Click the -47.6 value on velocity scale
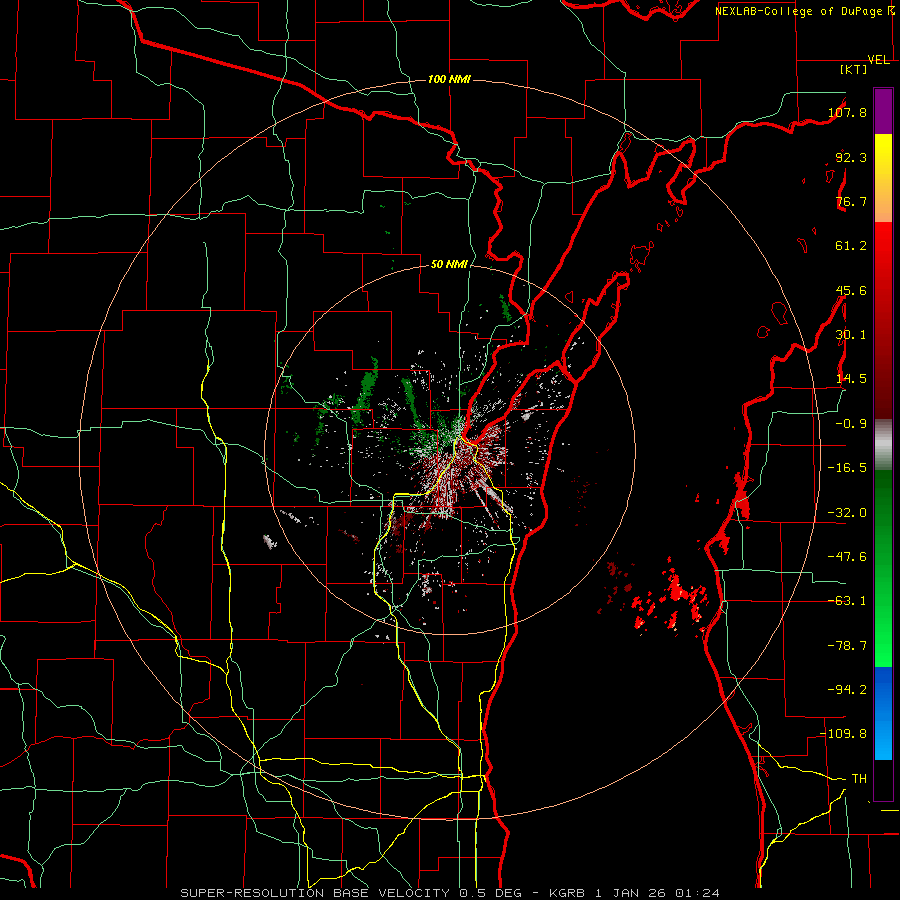900x900 pixels. click(847, 557)
